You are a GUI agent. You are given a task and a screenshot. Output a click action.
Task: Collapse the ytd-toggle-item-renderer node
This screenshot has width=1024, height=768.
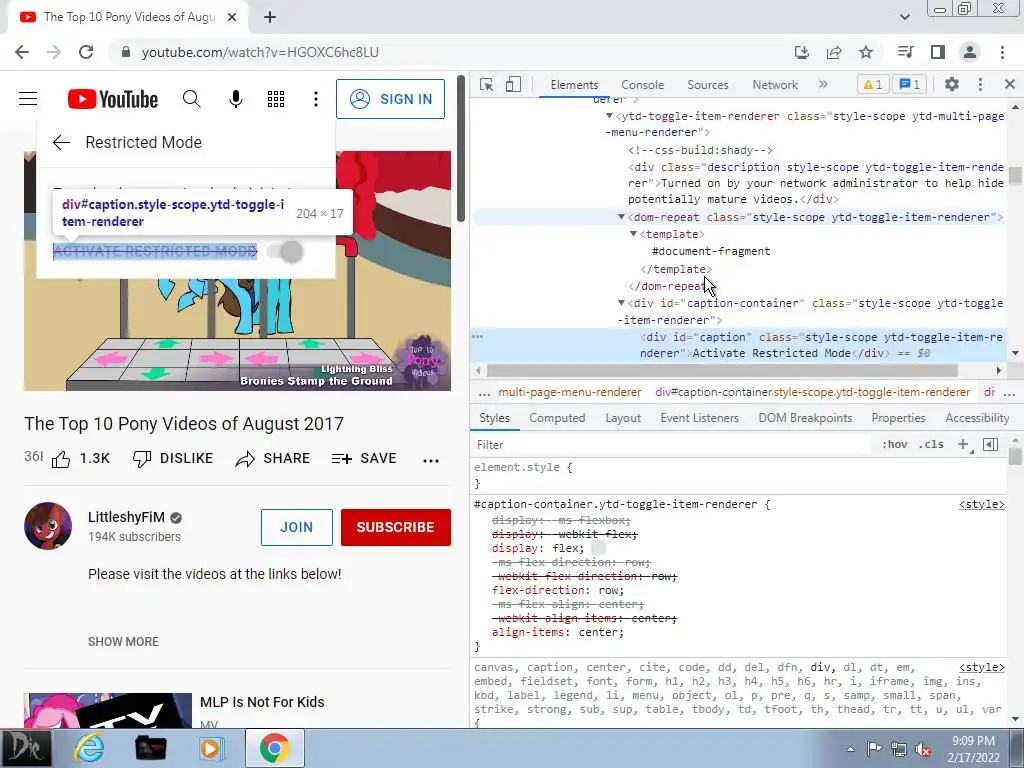click(609, 116)
